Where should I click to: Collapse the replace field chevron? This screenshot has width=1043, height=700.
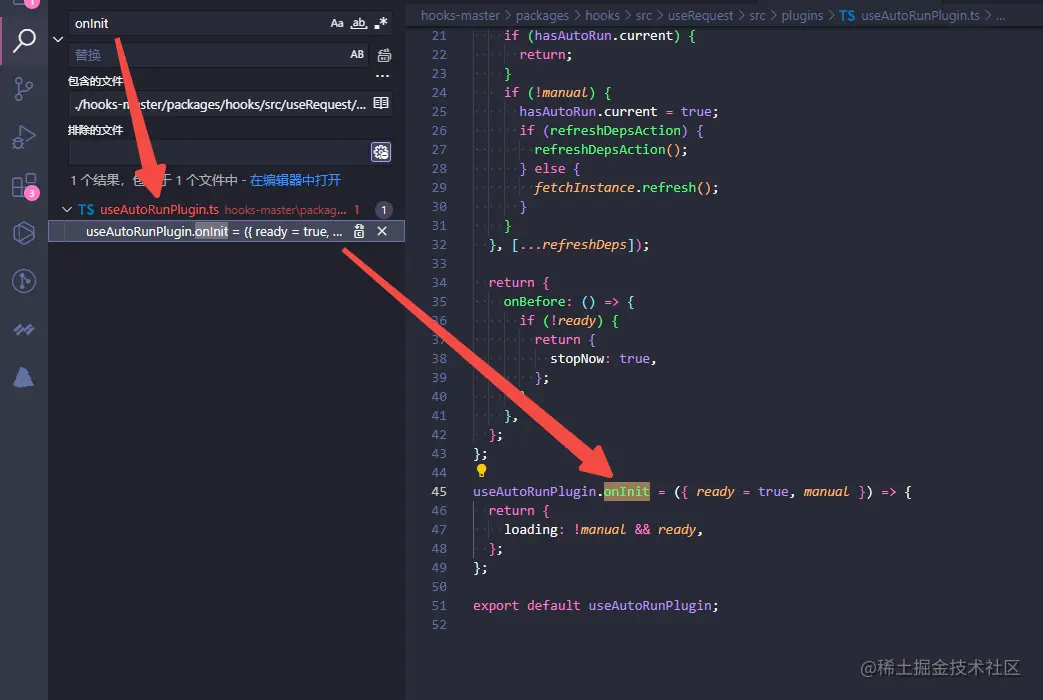point(58,39)
